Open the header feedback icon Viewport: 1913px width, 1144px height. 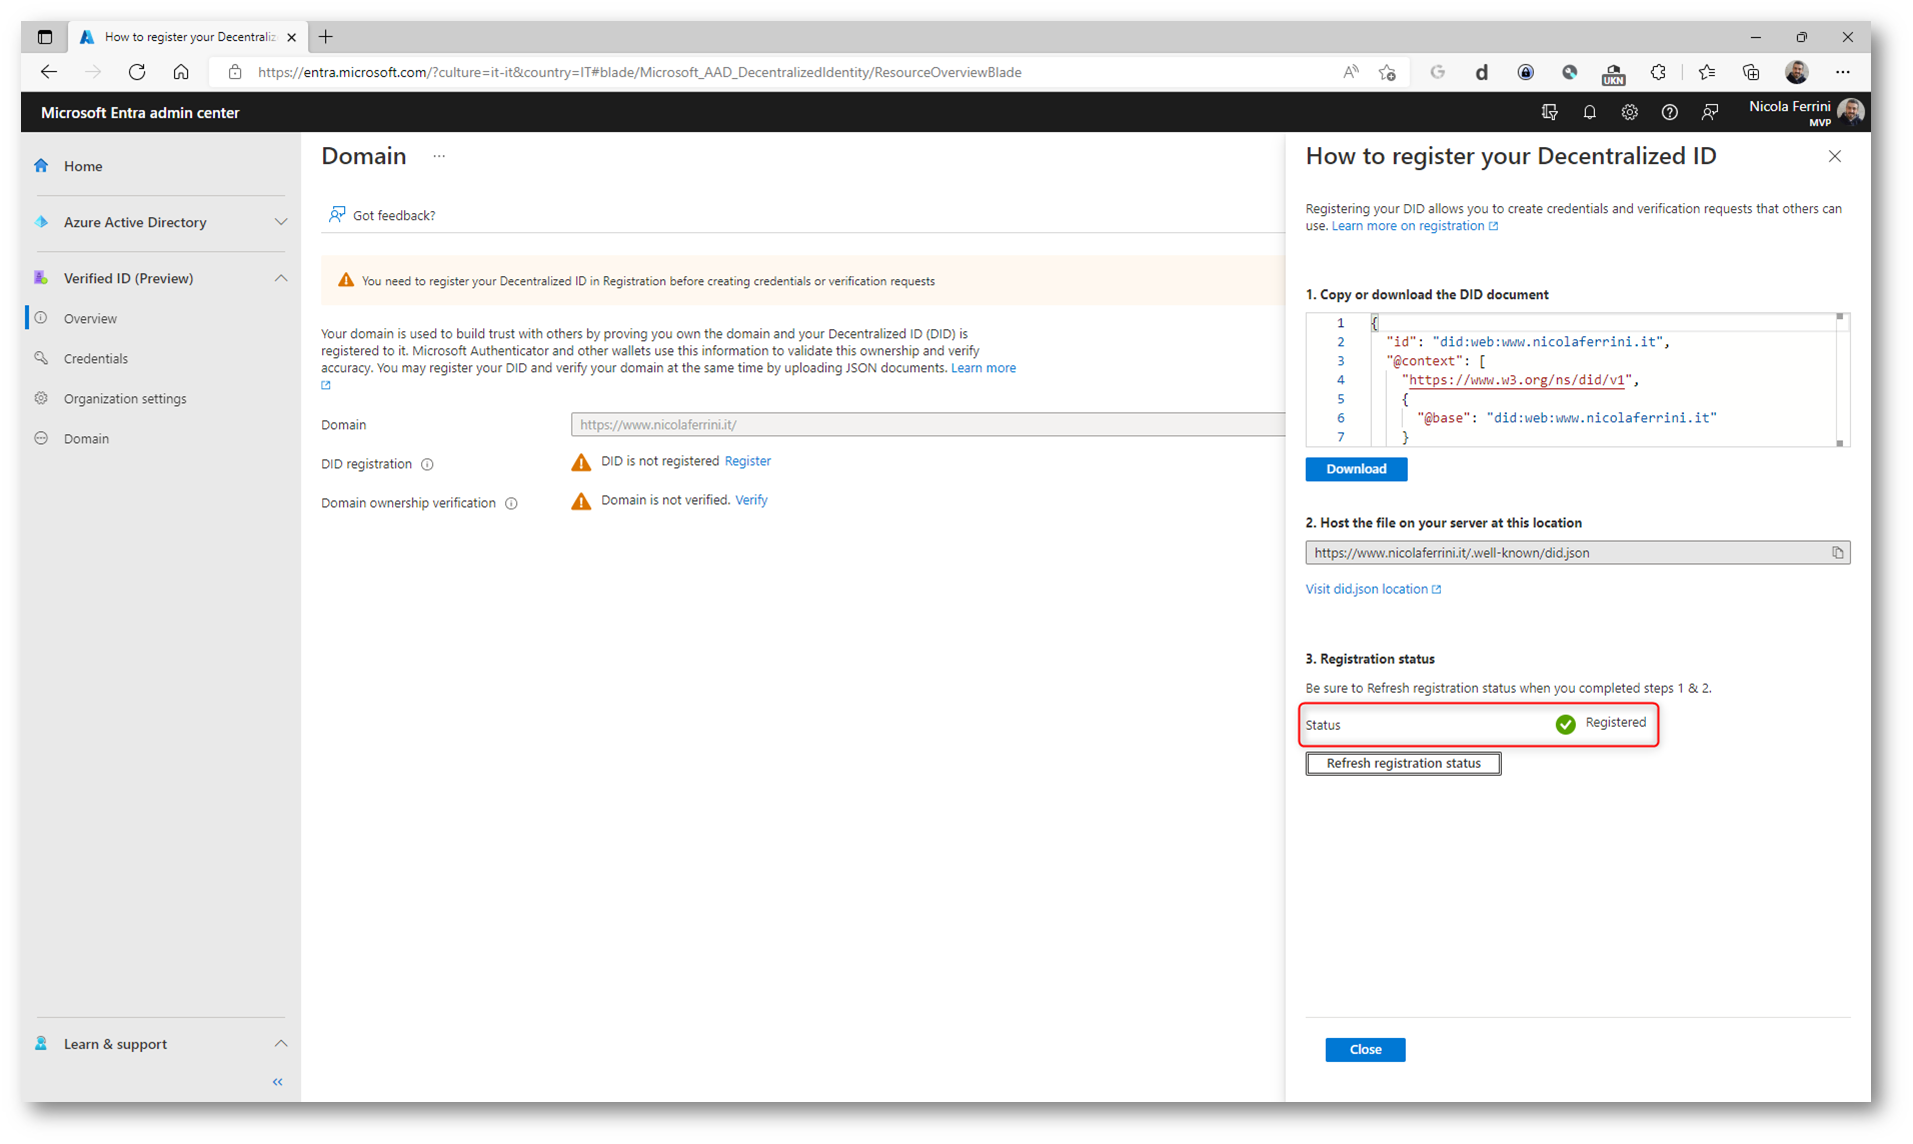pyautogui.click(x=1710, y=112)
